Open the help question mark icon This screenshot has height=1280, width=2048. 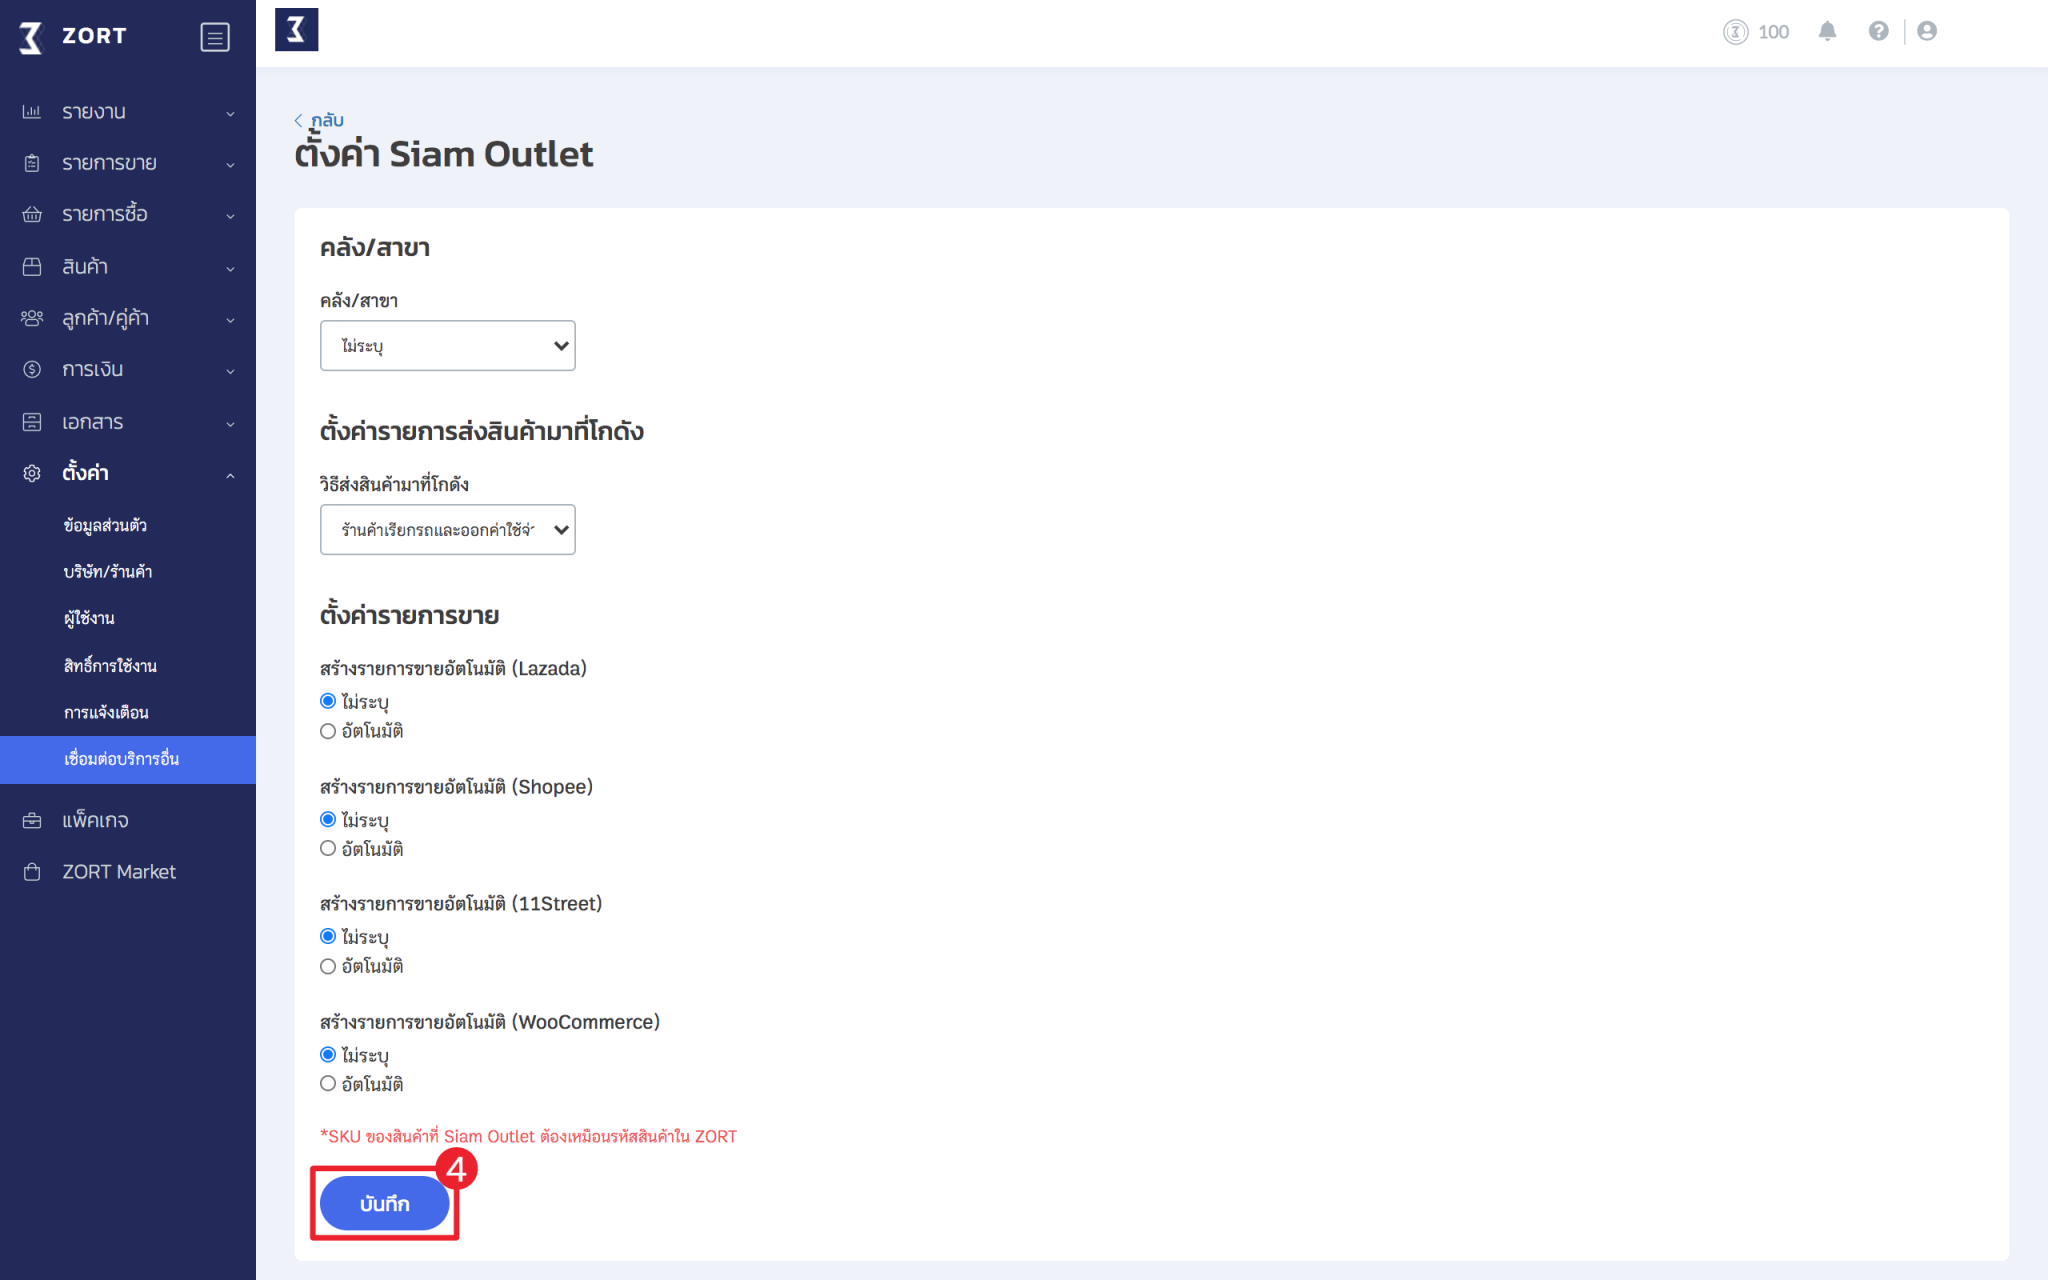[x=1878, y=31]
